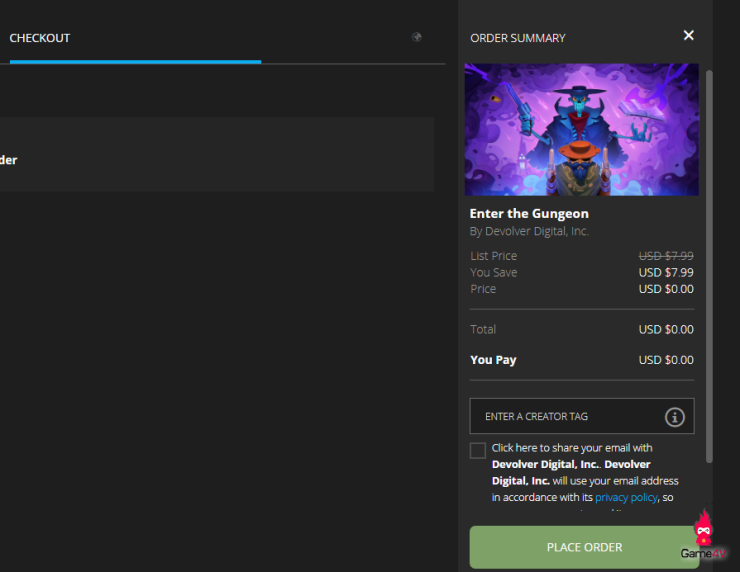Viewport: 740px width, 572px height.
Task: Click the By Devolver Digital, Inc. publisher line
Action: 529,231
